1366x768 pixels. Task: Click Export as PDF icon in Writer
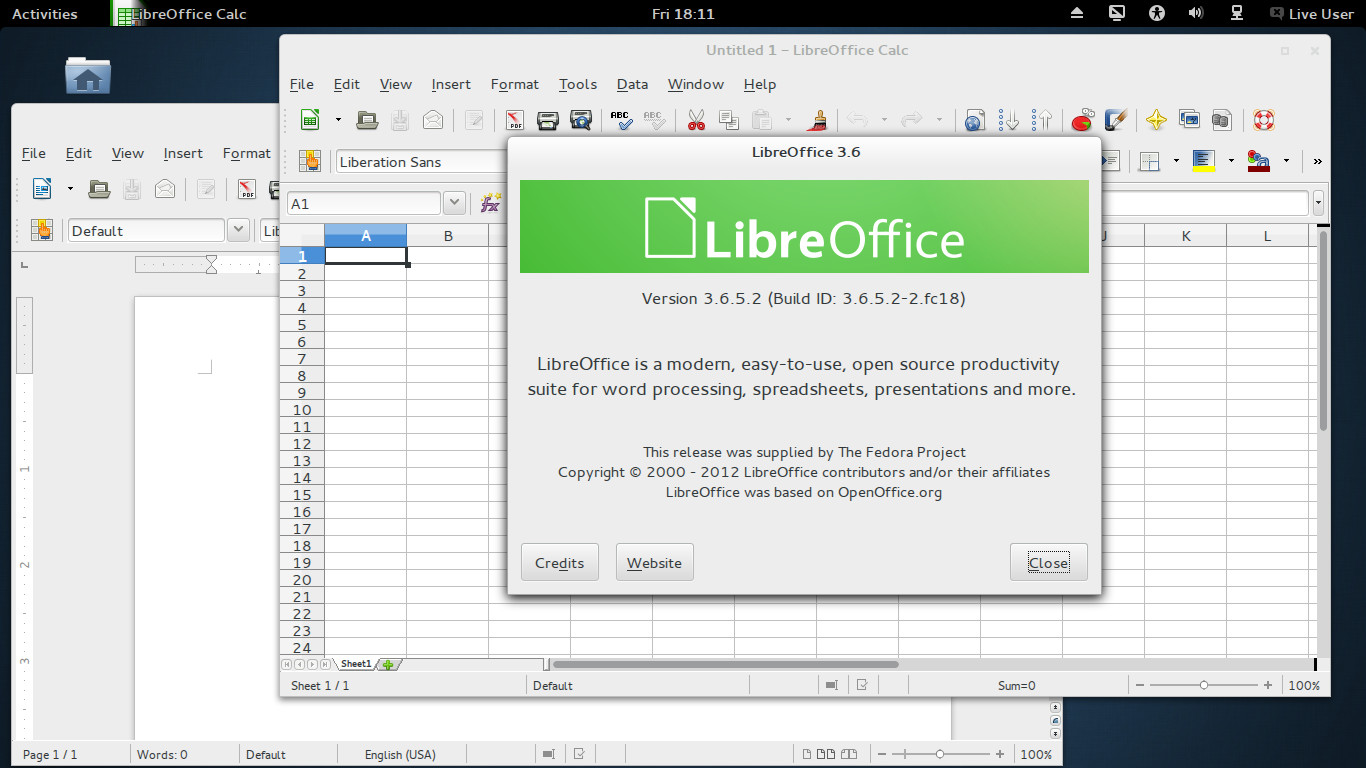[x=247, y=188]
